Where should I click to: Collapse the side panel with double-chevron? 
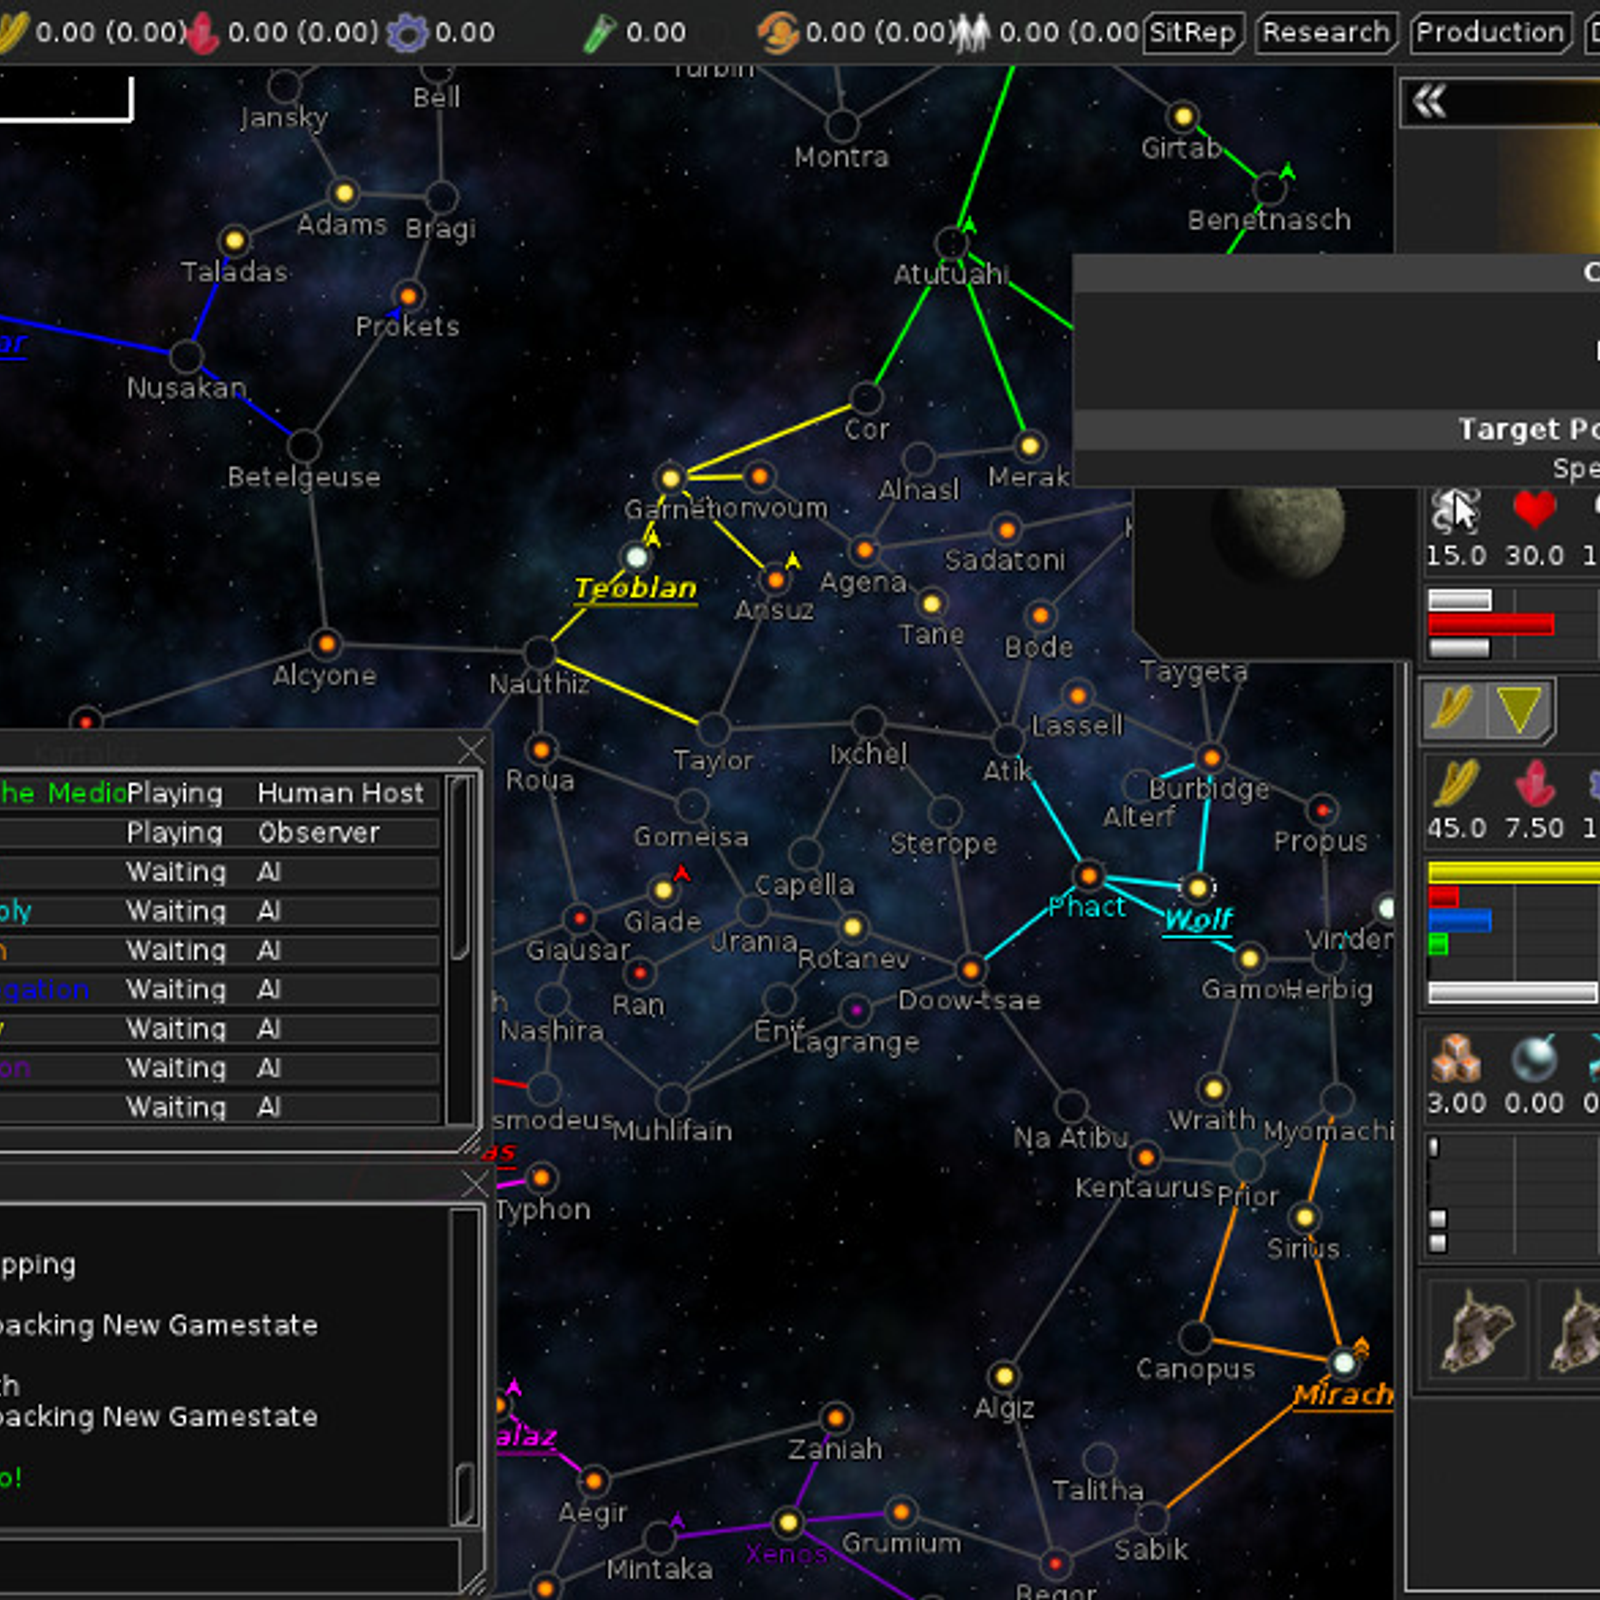tap(1429, 101)
